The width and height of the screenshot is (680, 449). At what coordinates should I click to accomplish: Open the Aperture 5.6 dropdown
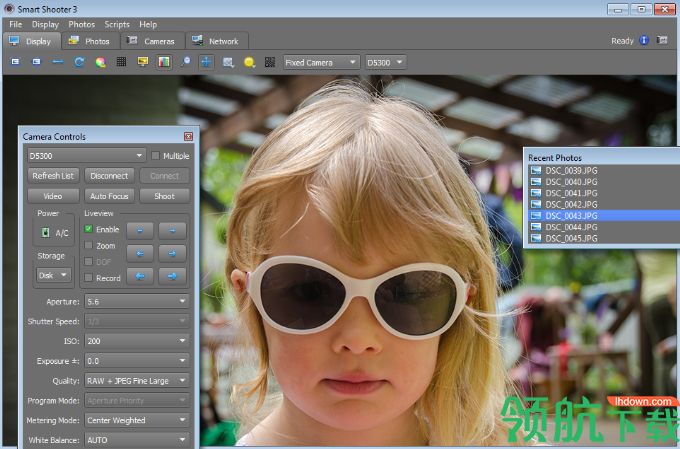[137, 302]
